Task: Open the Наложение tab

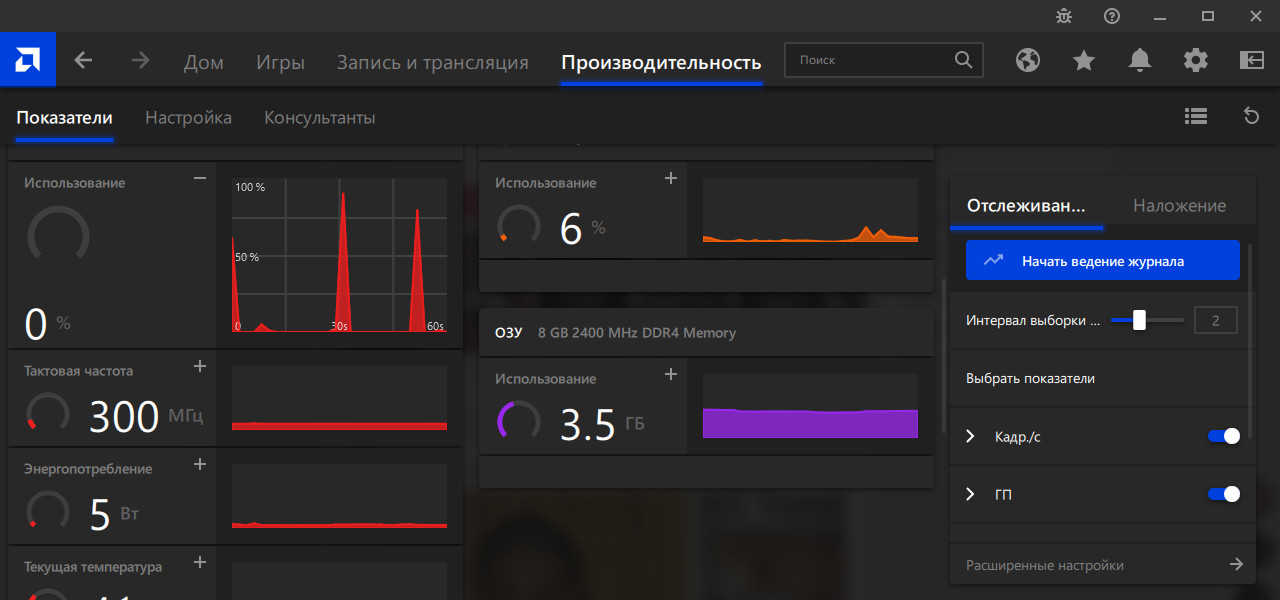Action: click(1179, 206)
